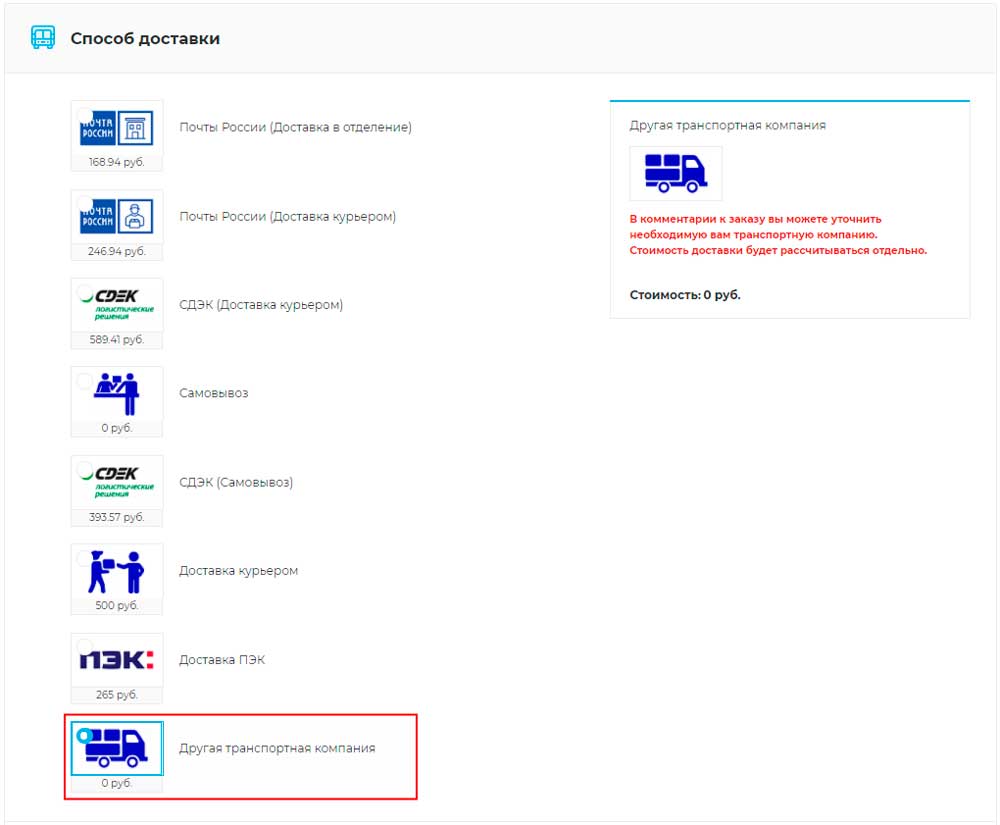Select Почта России office delivery logo
The image size is (1000, 825).
(117, 127)
